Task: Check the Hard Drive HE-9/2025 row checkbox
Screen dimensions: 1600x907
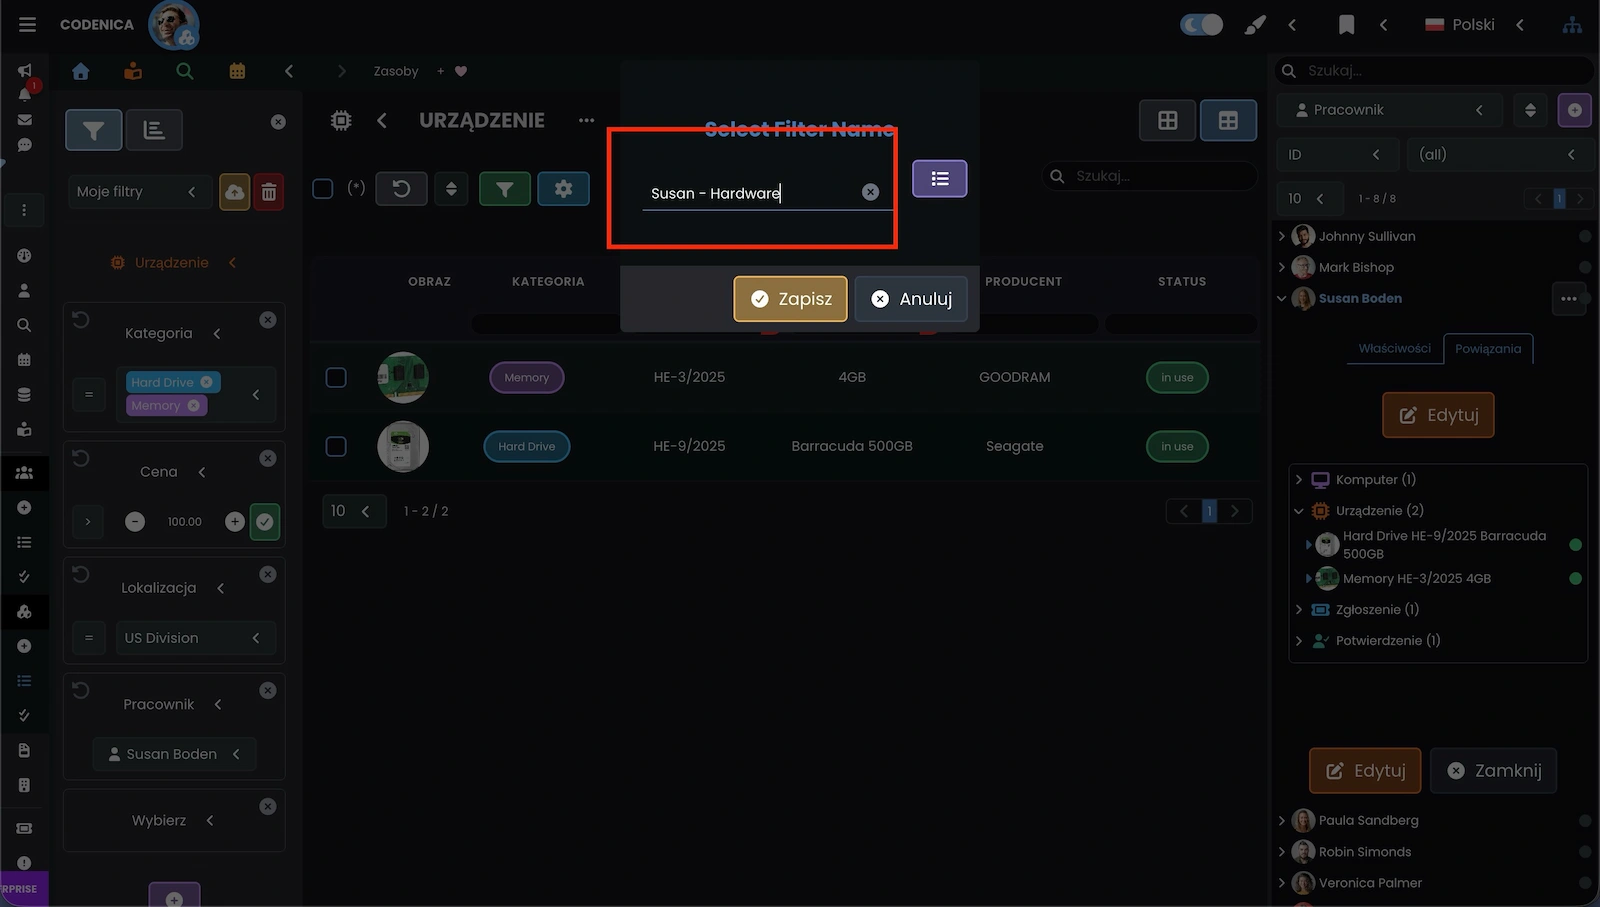Action: 336,446
